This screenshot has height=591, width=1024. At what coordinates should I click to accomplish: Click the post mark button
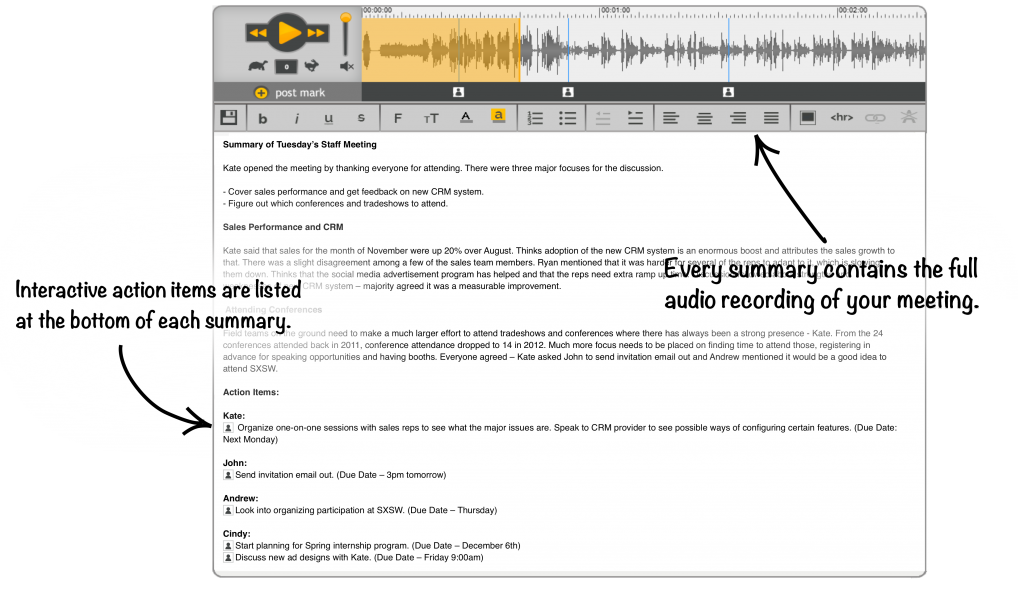point(290,93)
